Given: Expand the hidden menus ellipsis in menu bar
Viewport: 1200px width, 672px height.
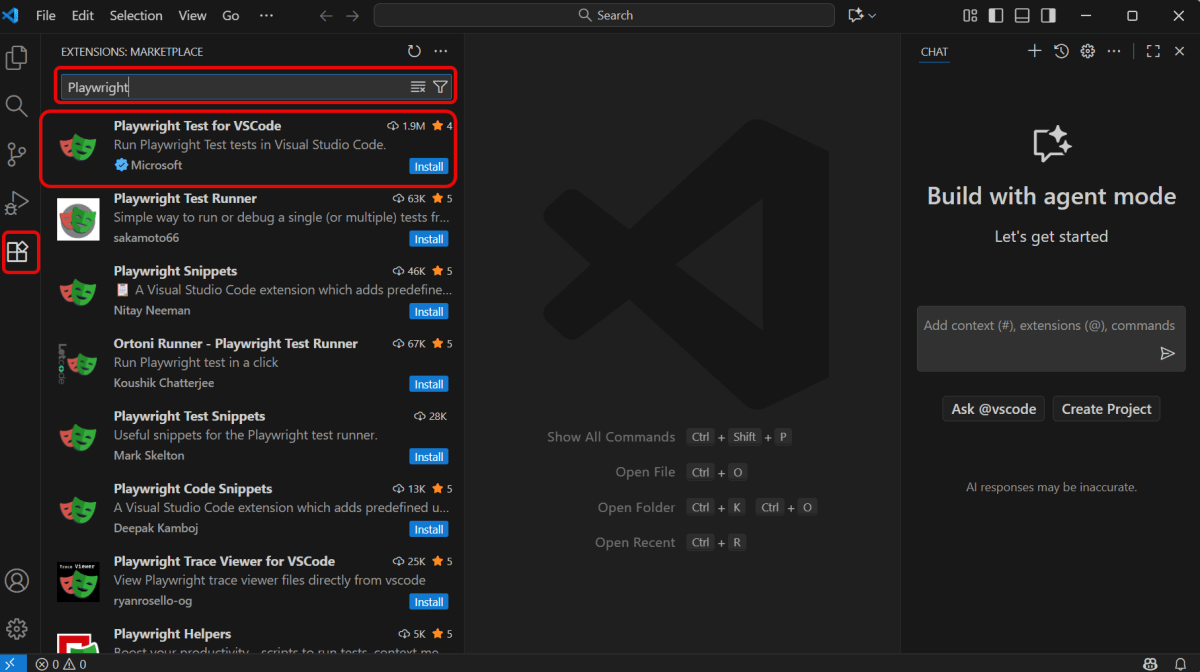Looking at the screenshot, I should 266,16.
